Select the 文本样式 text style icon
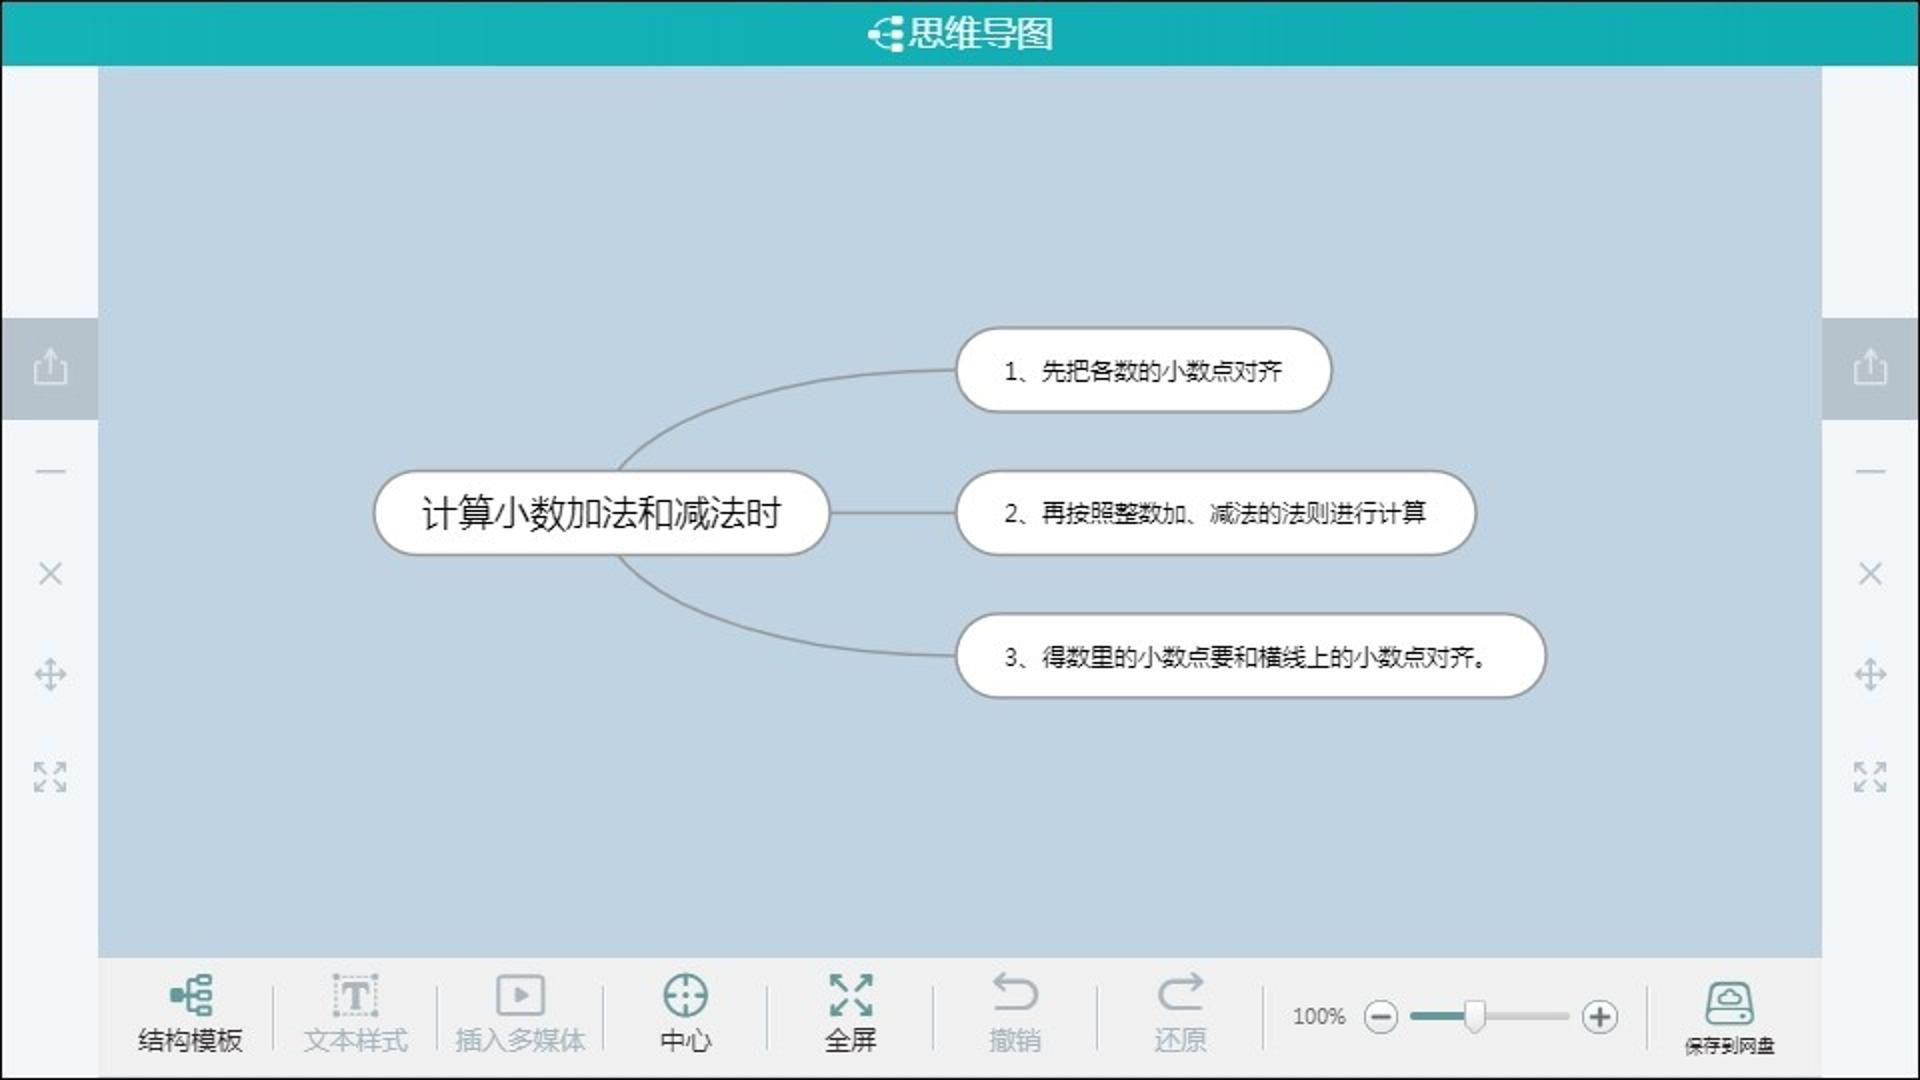Viewport: 1920px width, 1080px height. point(355,996)
